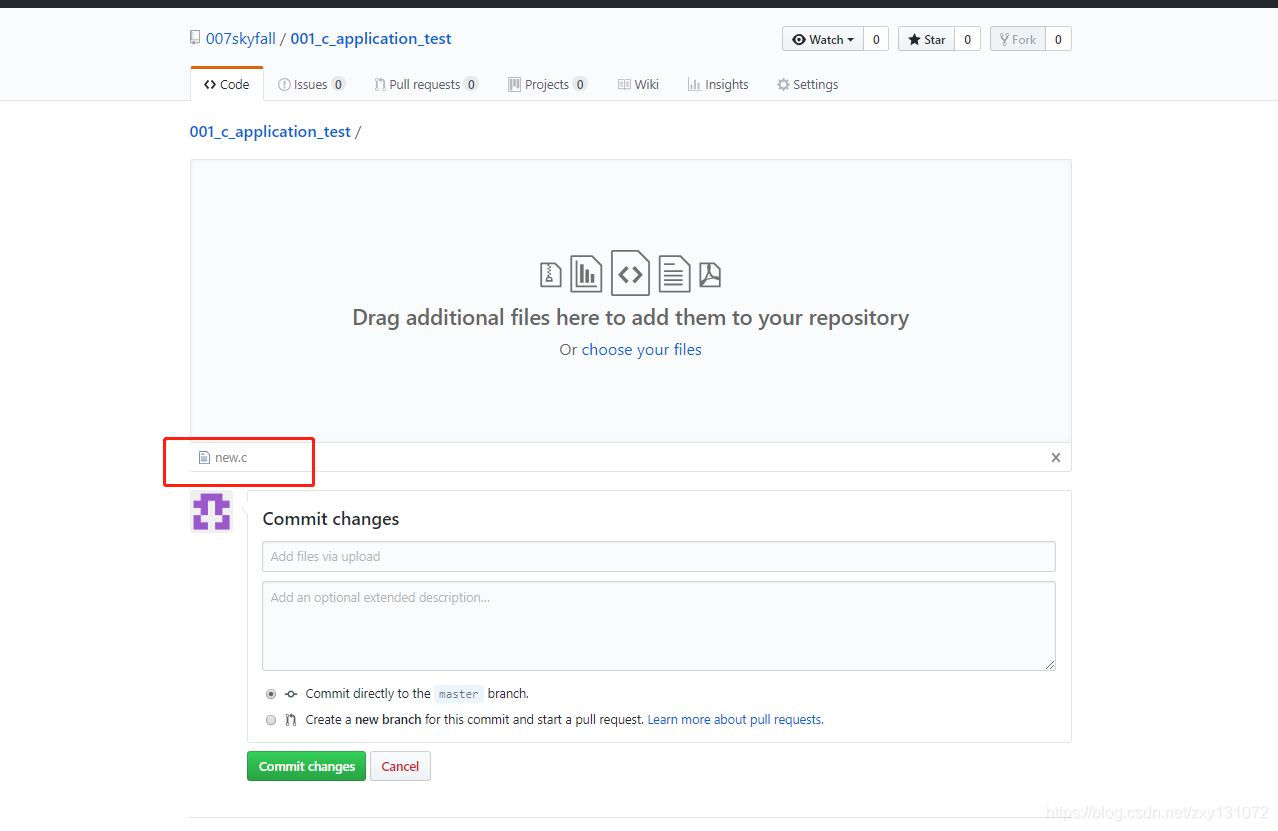Viewport: 1278px width, 831px height.
Task: Click the pull request icon on Pull requests tab
Action: pyautogui.click(x=380, y=84)
